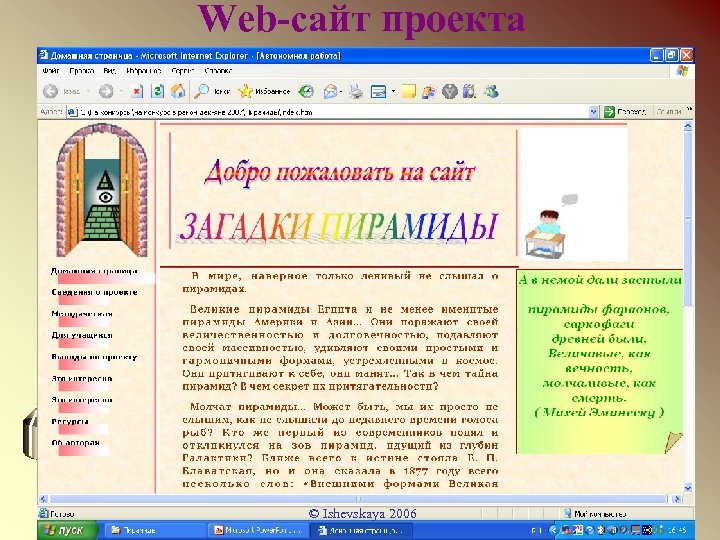Click the Переход (Go) button

tap(625, 112)
